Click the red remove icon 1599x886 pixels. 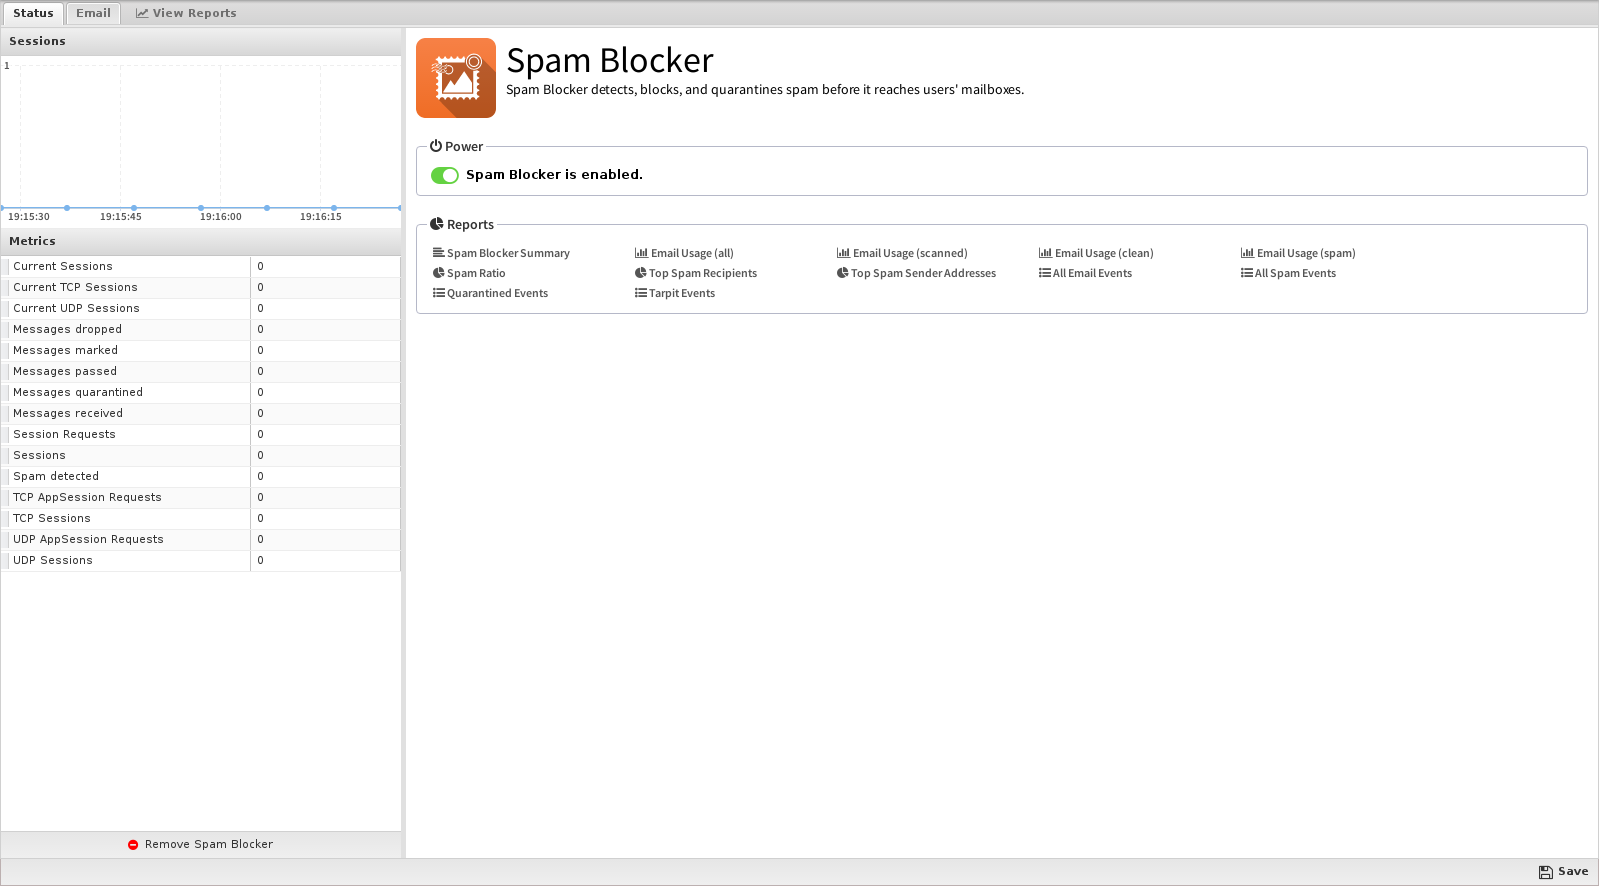click(133, 845)
